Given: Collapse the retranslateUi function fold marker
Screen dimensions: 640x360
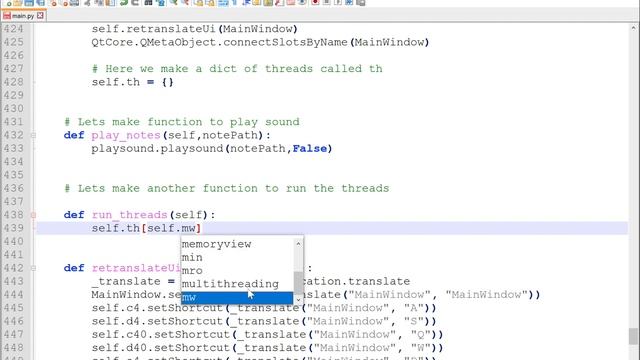Looking at the screenshot, I should tap(33, 268).
